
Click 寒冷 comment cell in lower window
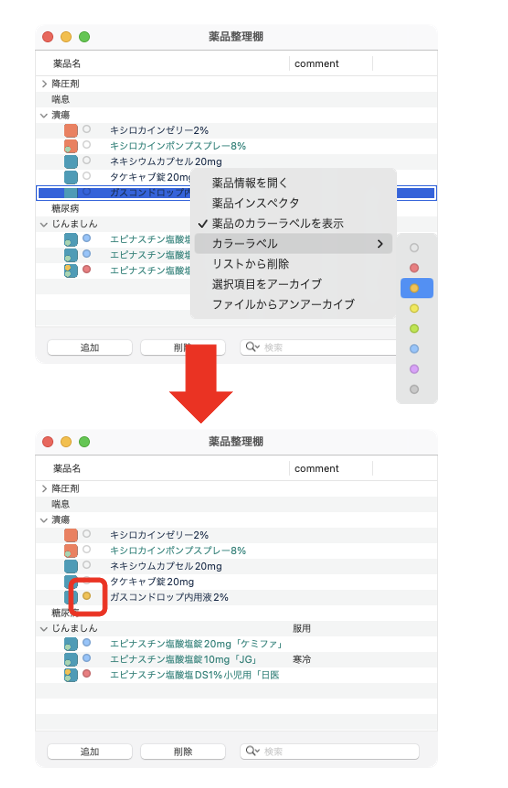click(302, 659)
